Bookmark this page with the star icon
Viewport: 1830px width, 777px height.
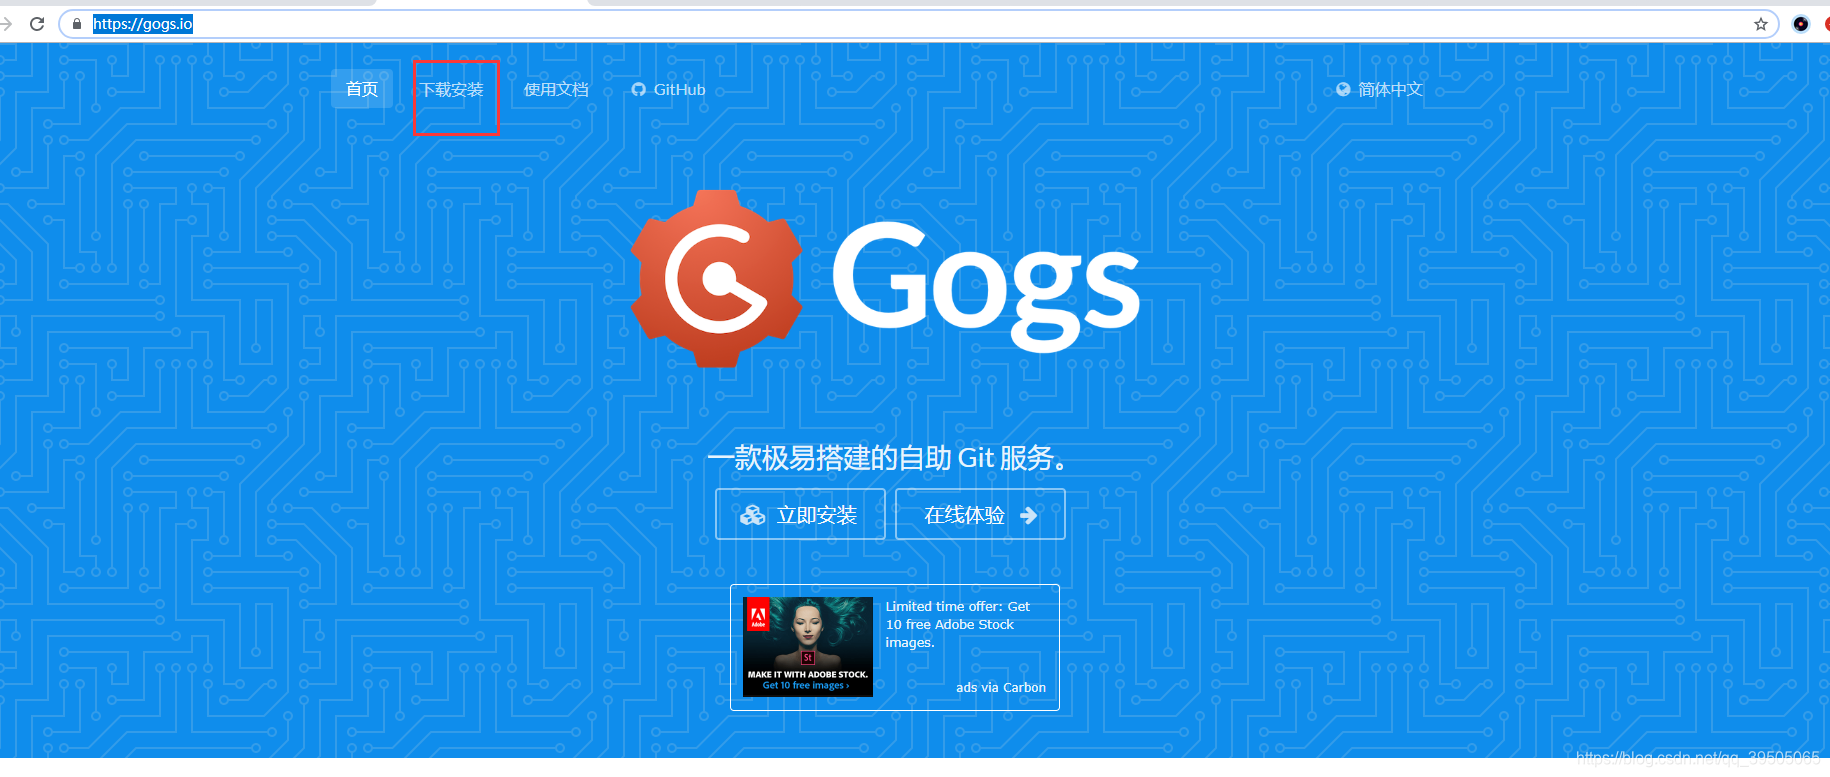[x=1761, y=24]
